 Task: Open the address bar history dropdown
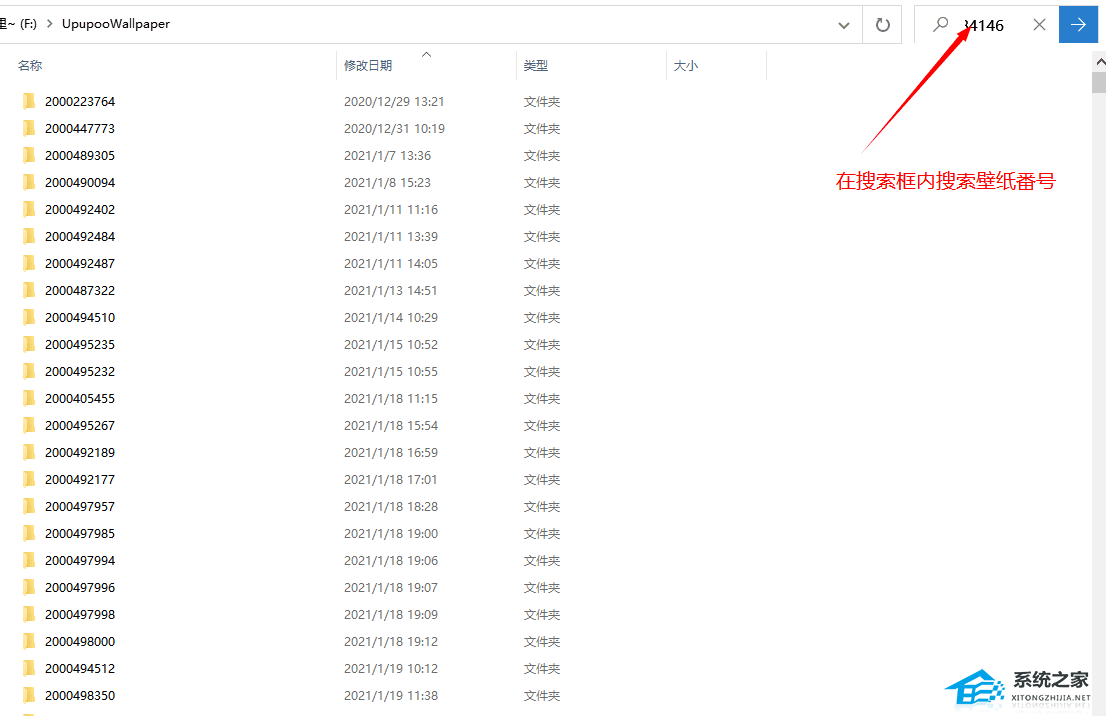[x=844, y=25]
